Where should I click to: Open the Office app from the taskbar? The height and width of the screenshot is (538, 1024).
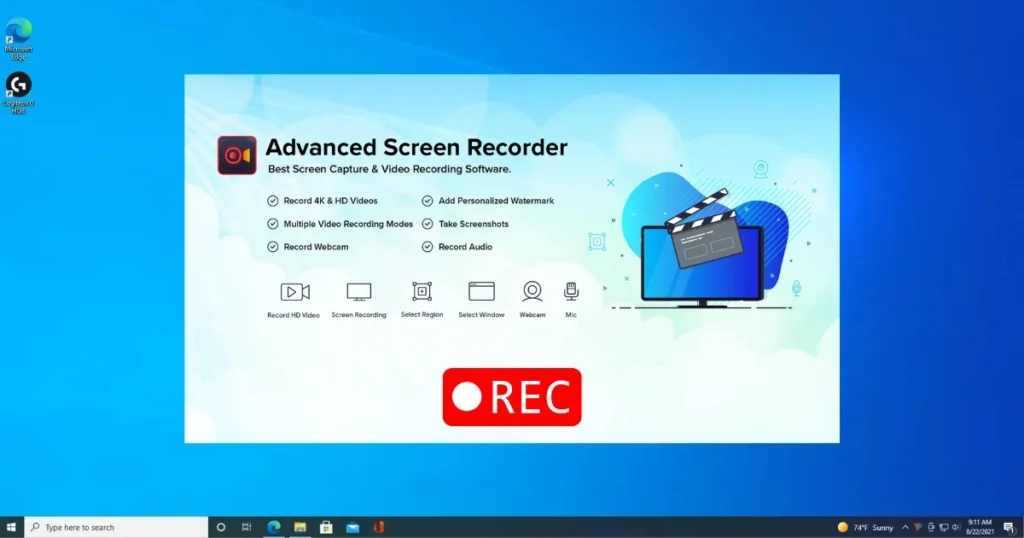379,527
